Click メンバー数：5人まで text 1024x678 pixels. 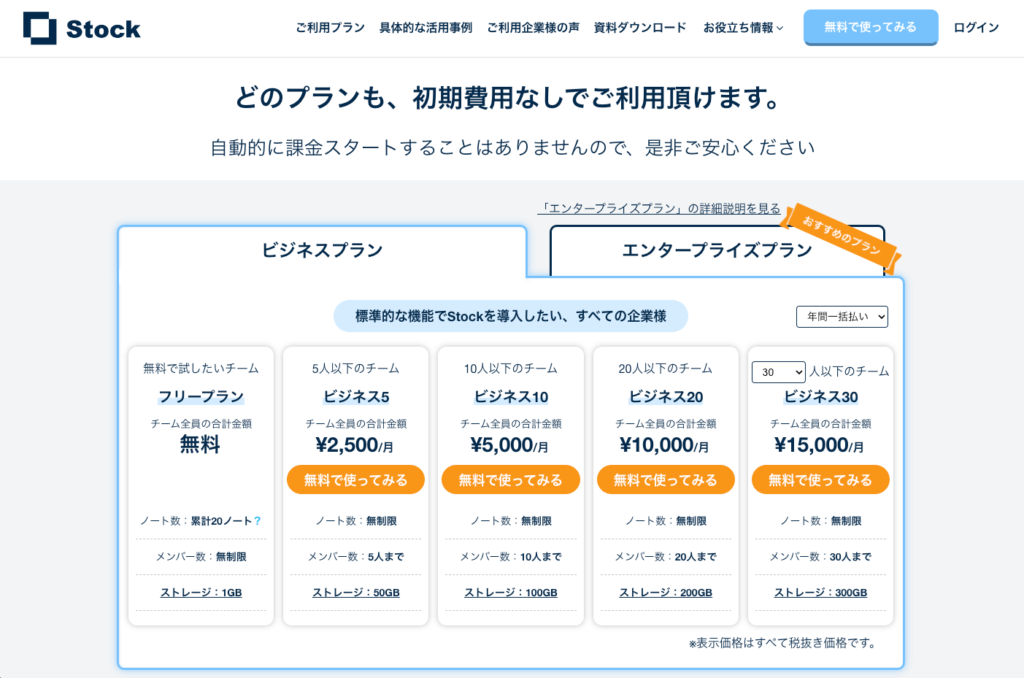[x=356, y=557]
